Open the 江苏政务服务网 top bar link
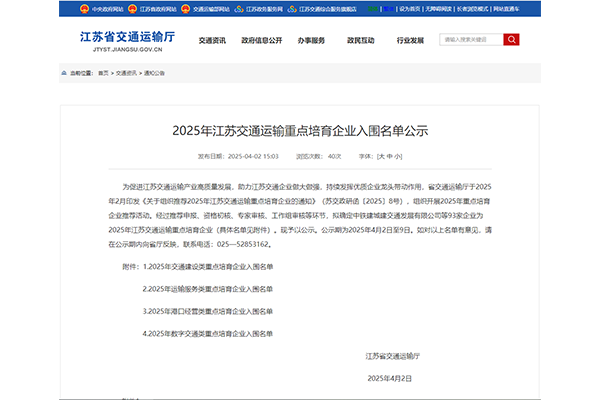 pyautogui.click(x=264, y=8)
